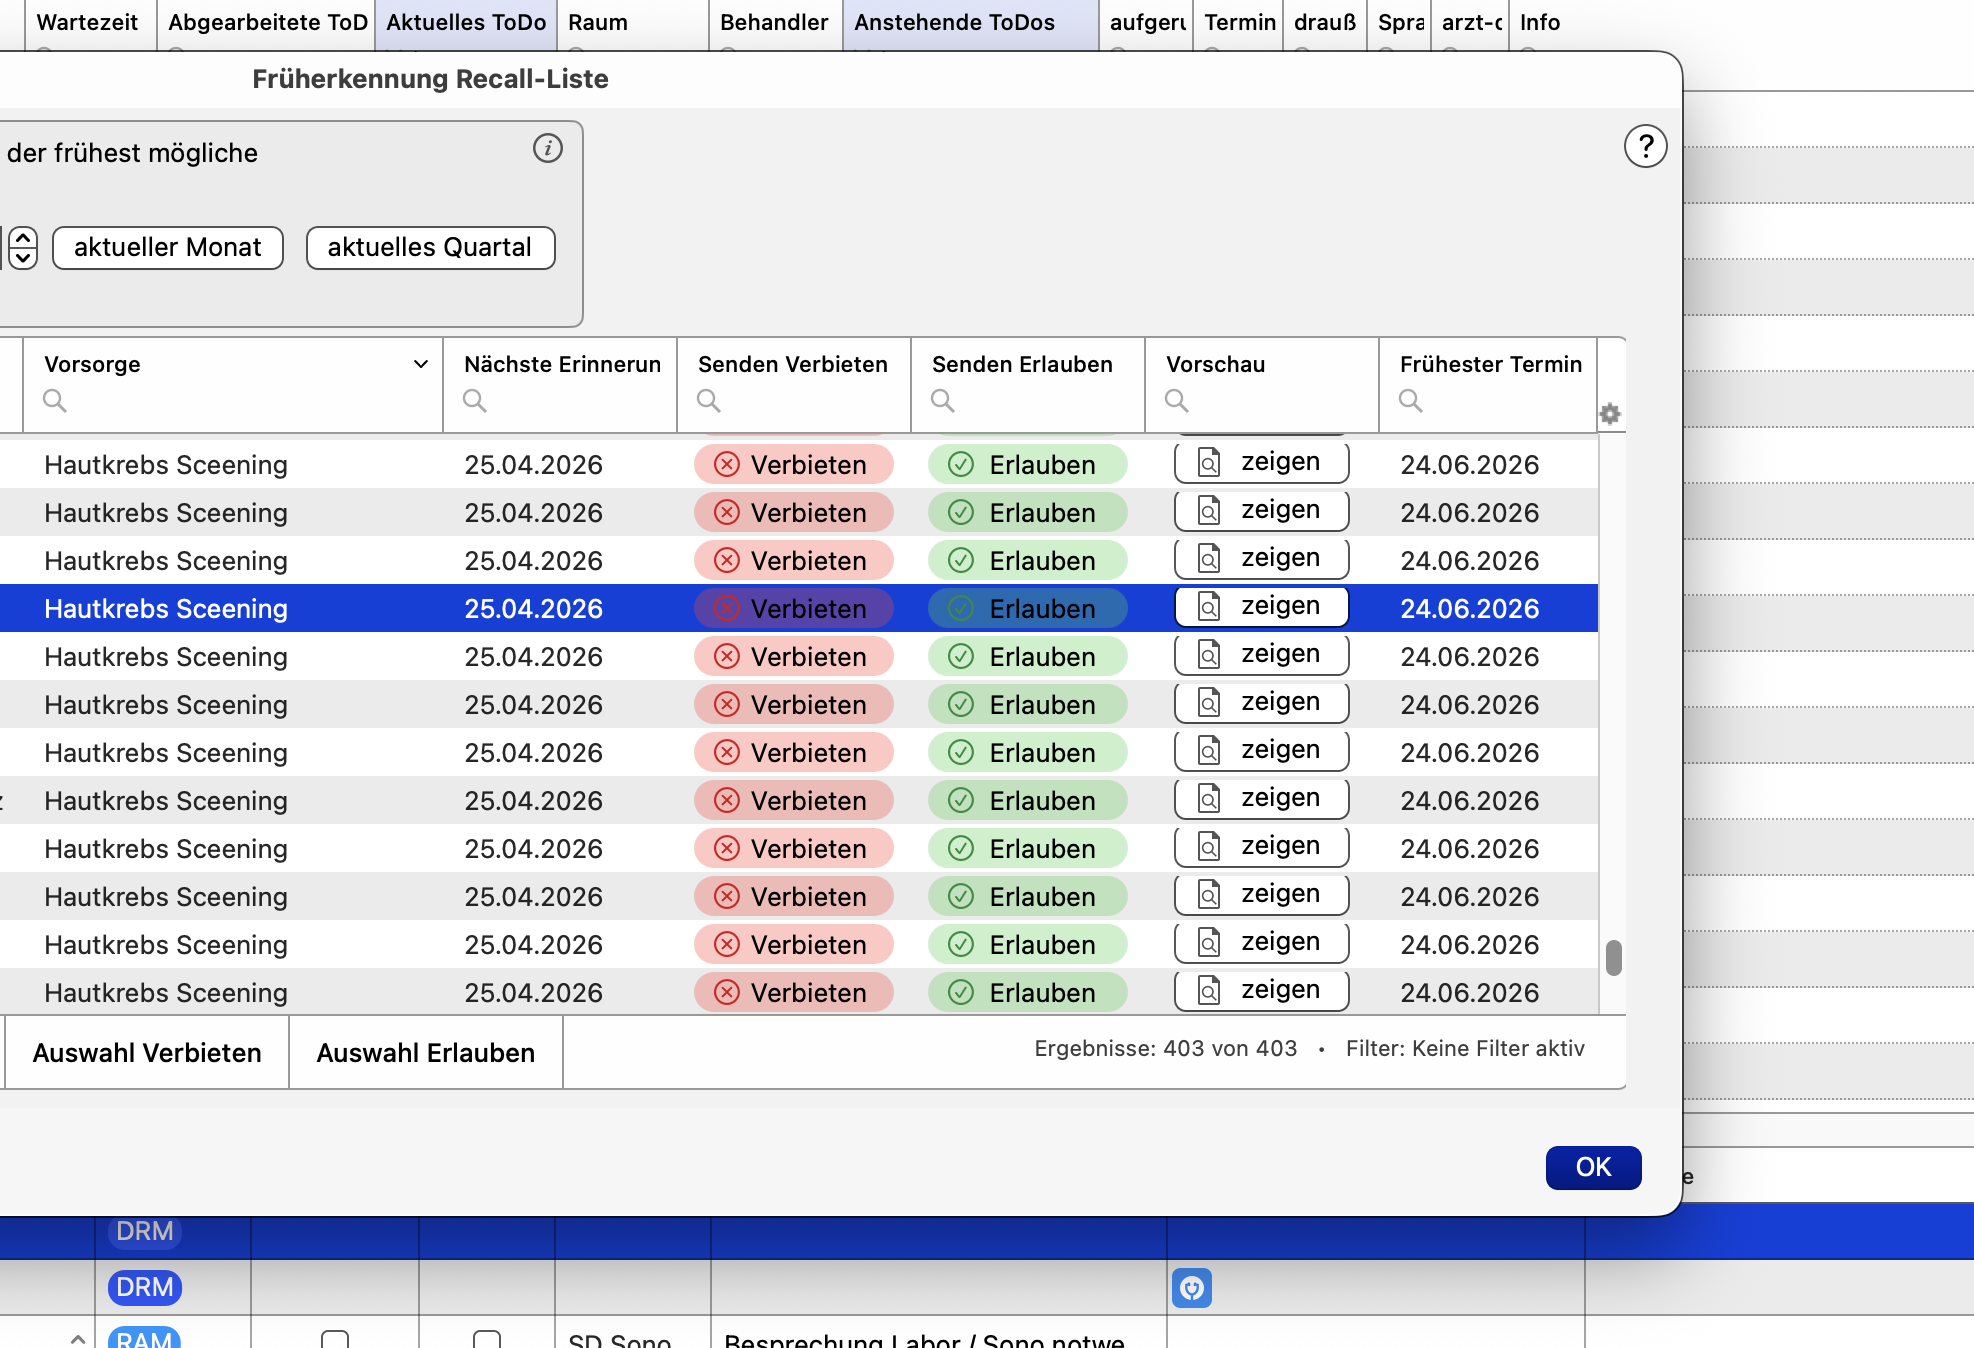Click search icon under Senden Verbieten column
1974x1348 pixels.
[709, 401]
